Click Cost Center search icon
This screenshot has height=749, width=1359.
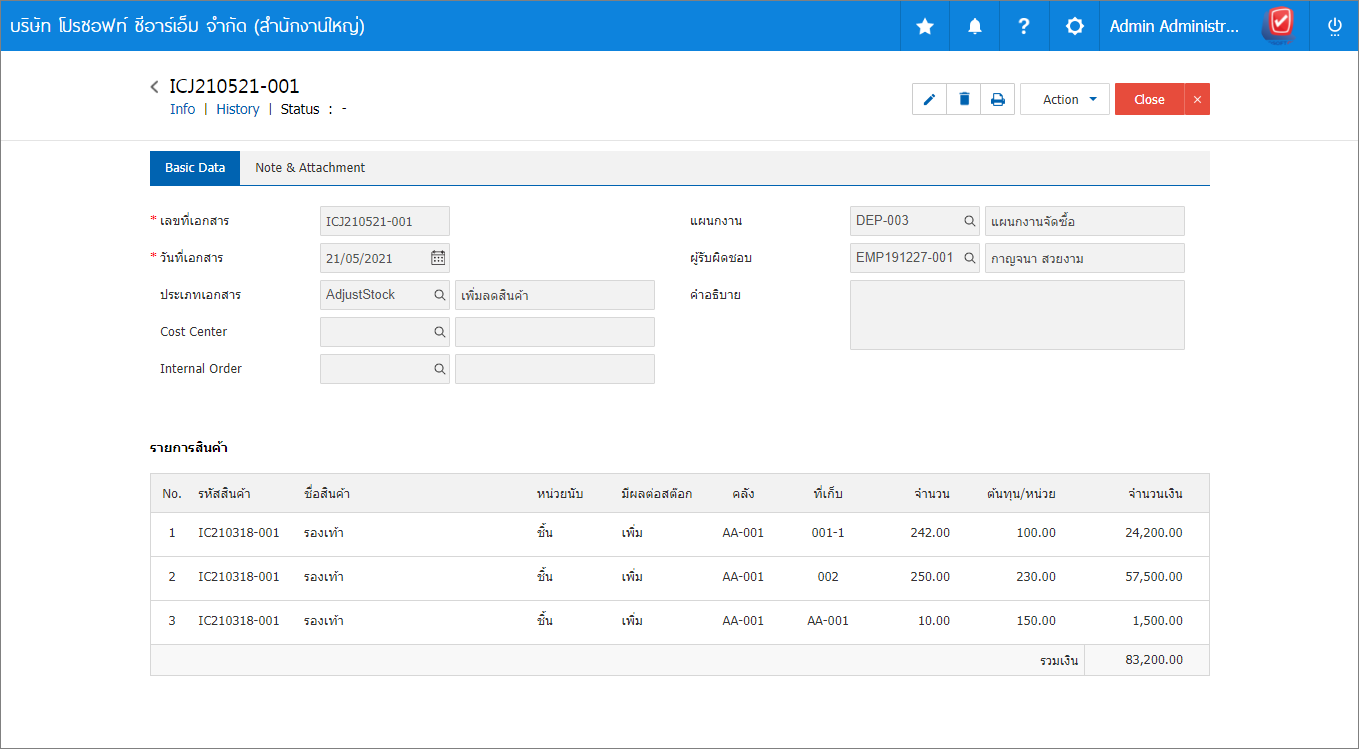pyautogui.click(x=439, y=332)
